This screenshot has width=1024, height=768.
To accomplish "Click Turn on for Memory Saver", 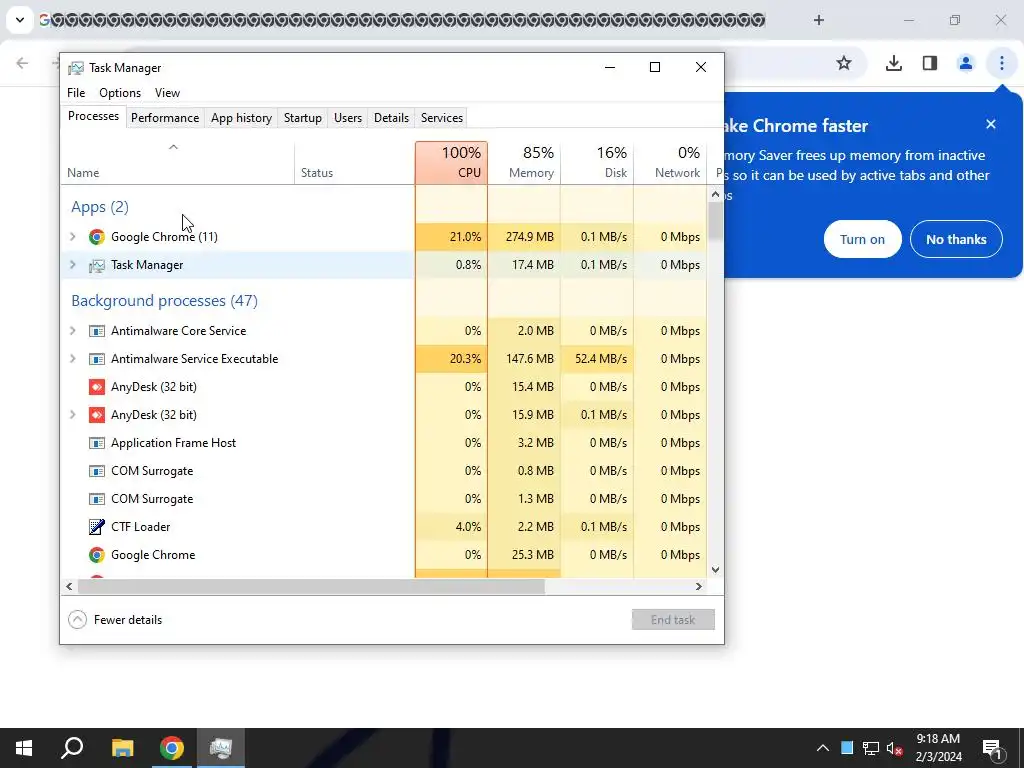I will click(x=862, y=239).
